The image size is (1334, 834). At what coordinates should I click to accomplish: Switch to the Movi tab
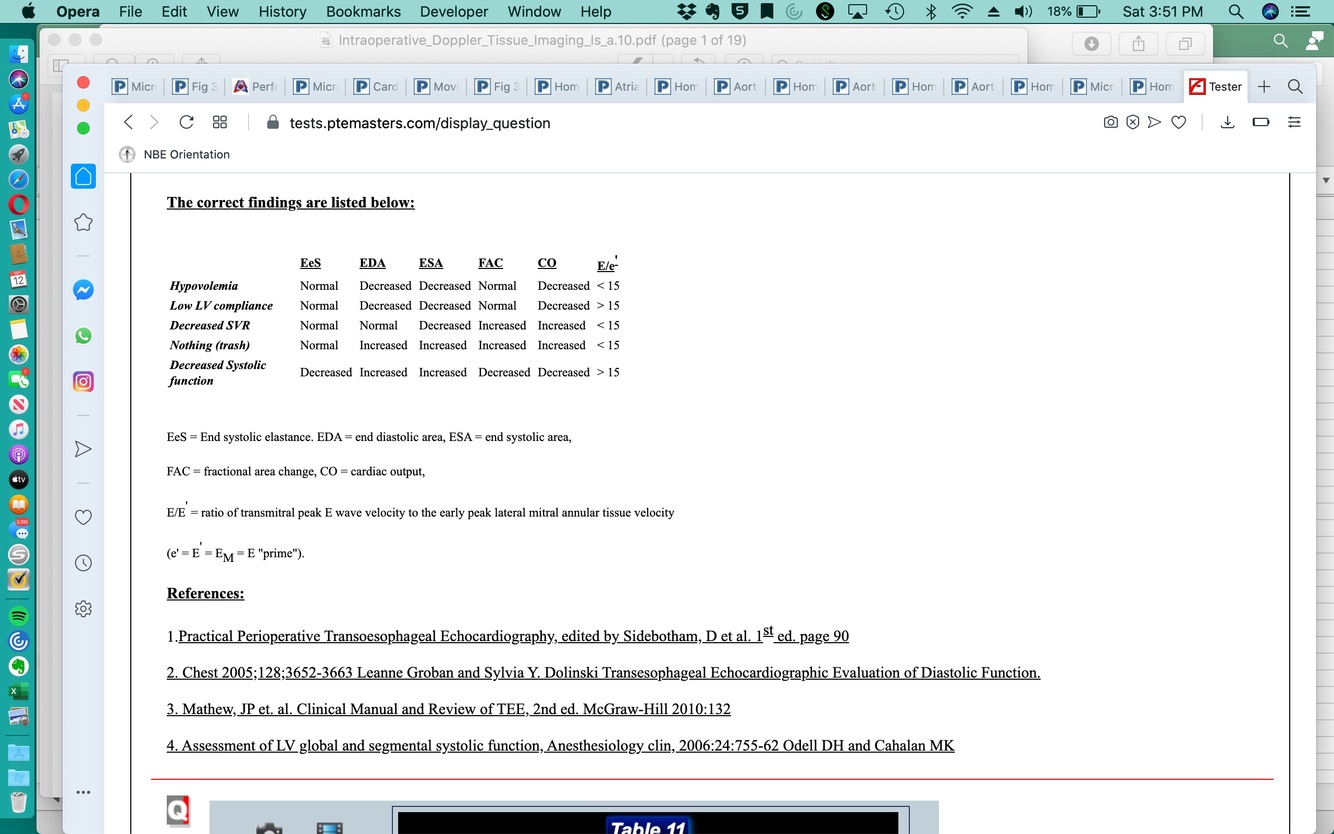(436, 86)
